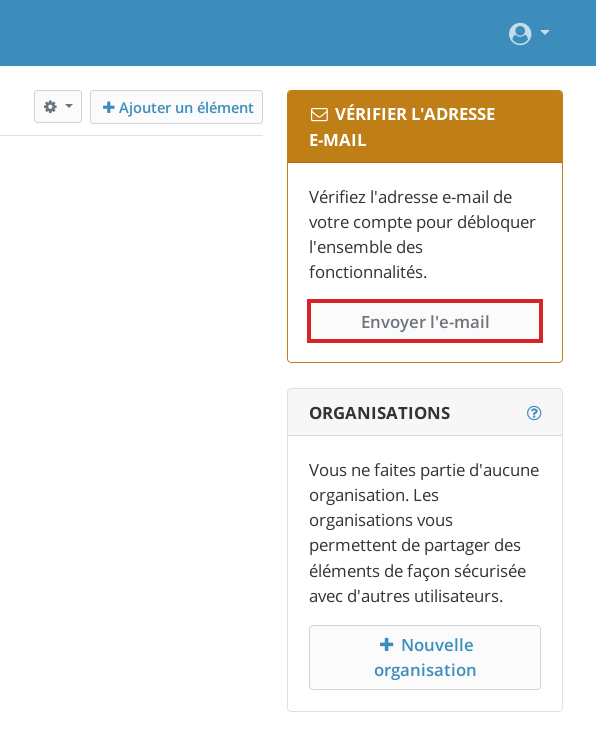Open the user account avatar menu
The height and width of the screenshot is (746, 596).
[520, 34]
